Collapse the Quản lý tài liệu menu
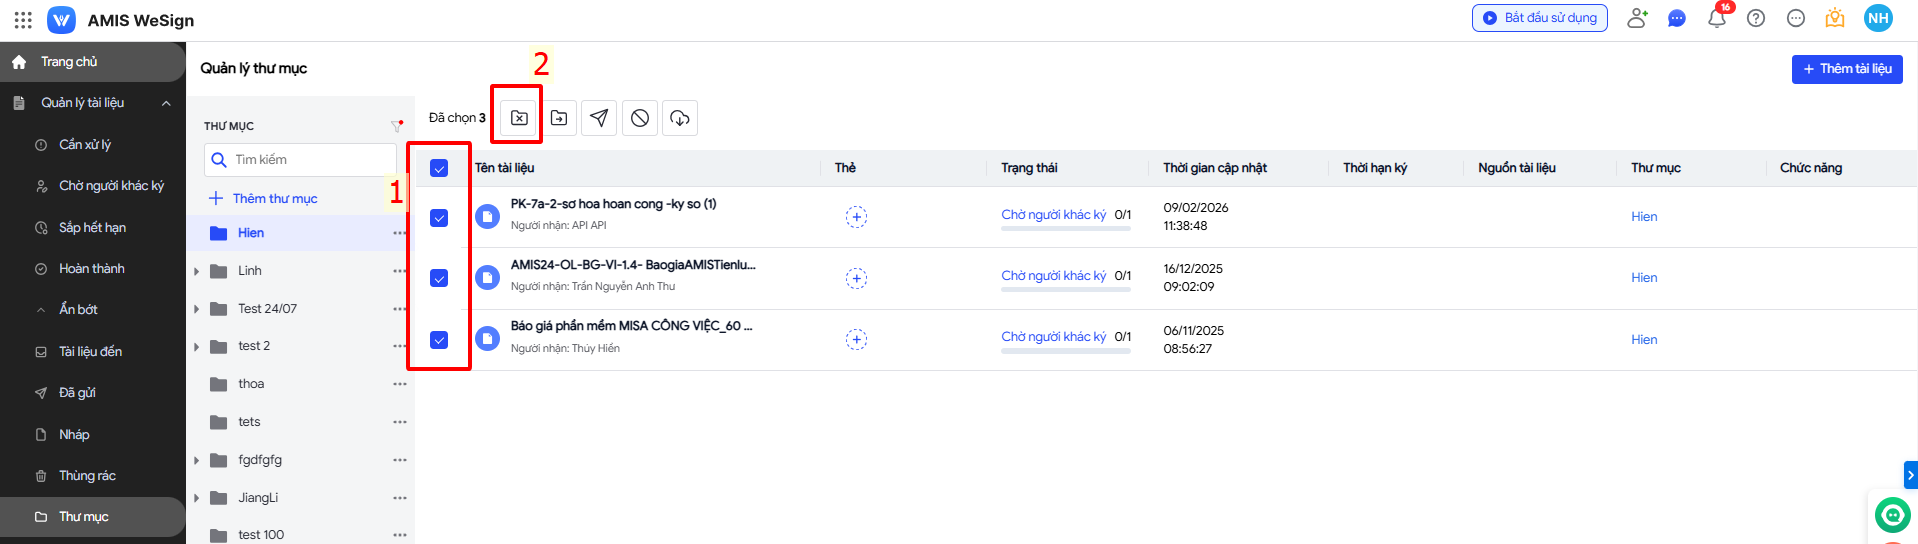The image size is (1918, 544). tap(166, 103)
